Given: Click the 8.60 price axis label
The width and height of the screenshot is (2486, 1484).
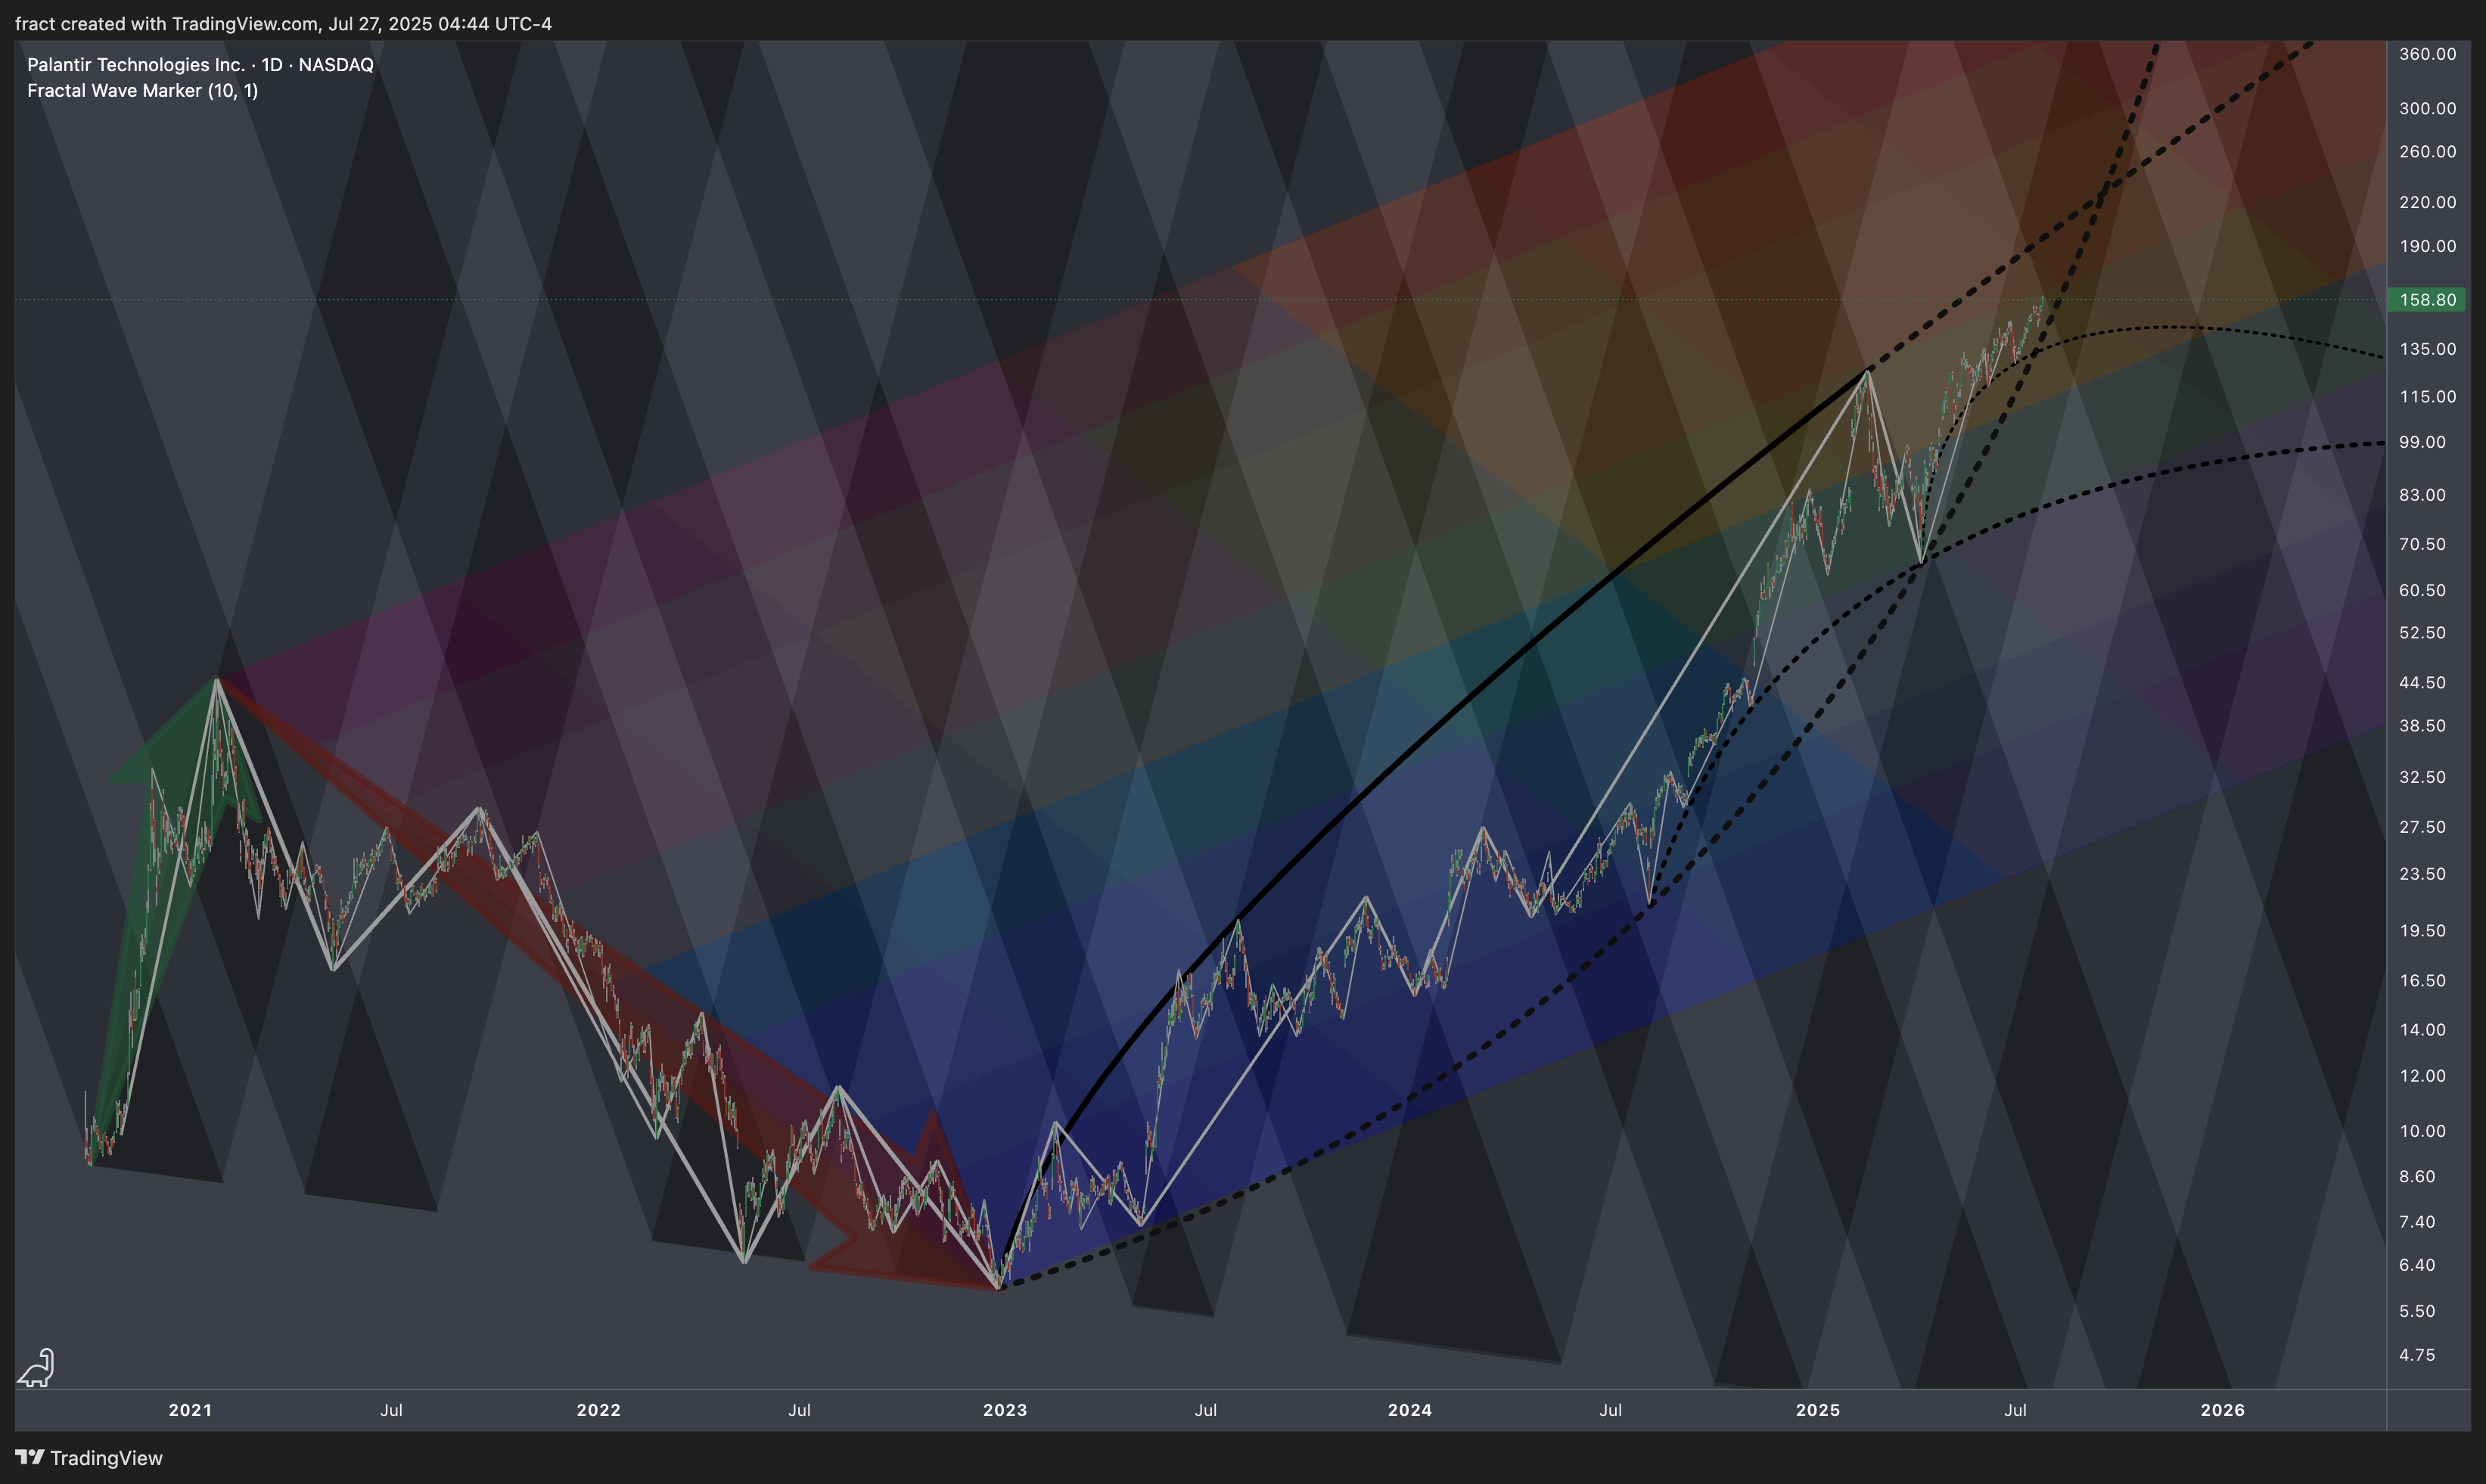Looking at the screenshot, I should (2417, 1177).
